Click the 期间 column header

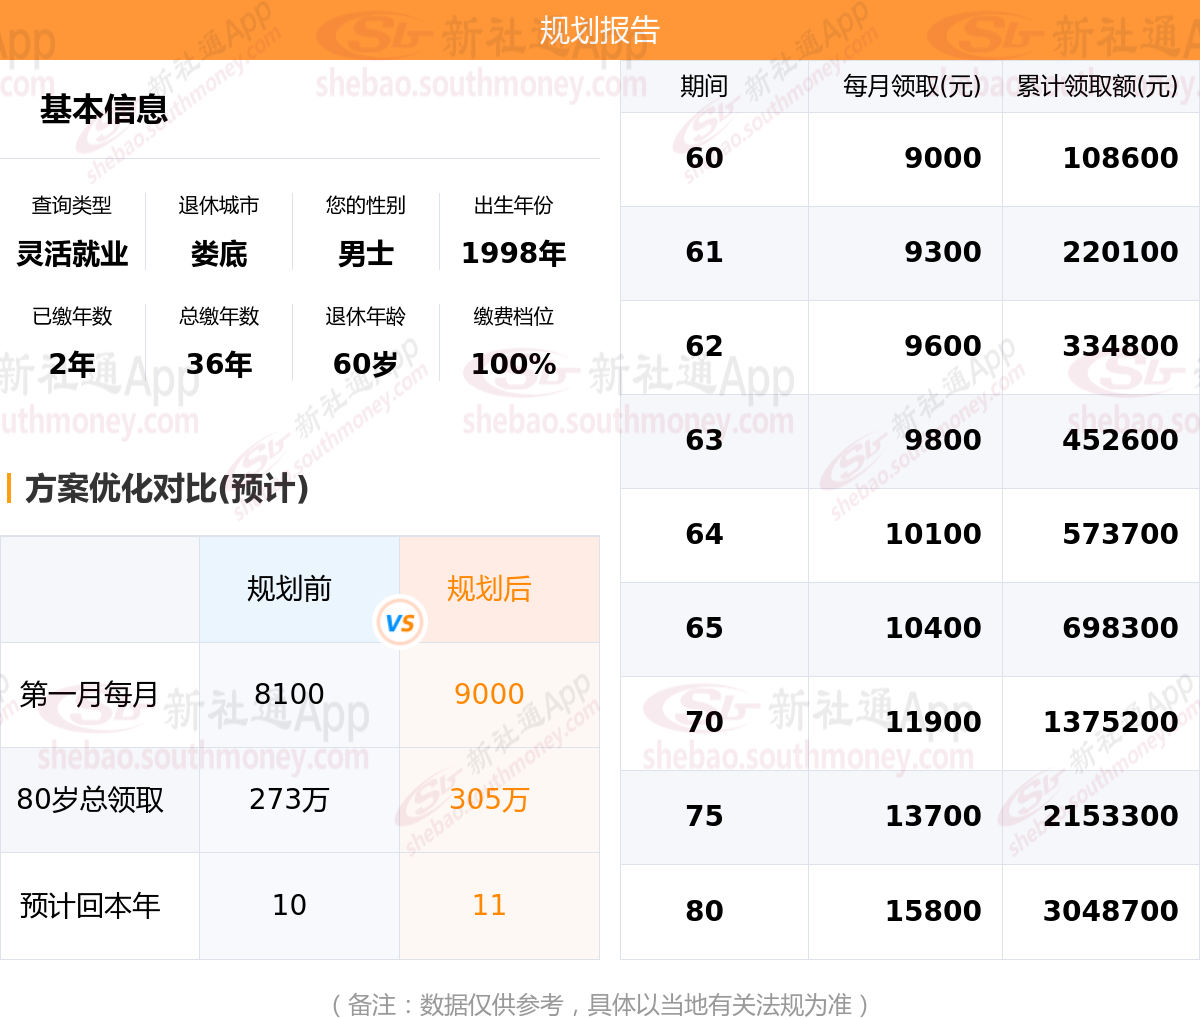click(704, 86)
